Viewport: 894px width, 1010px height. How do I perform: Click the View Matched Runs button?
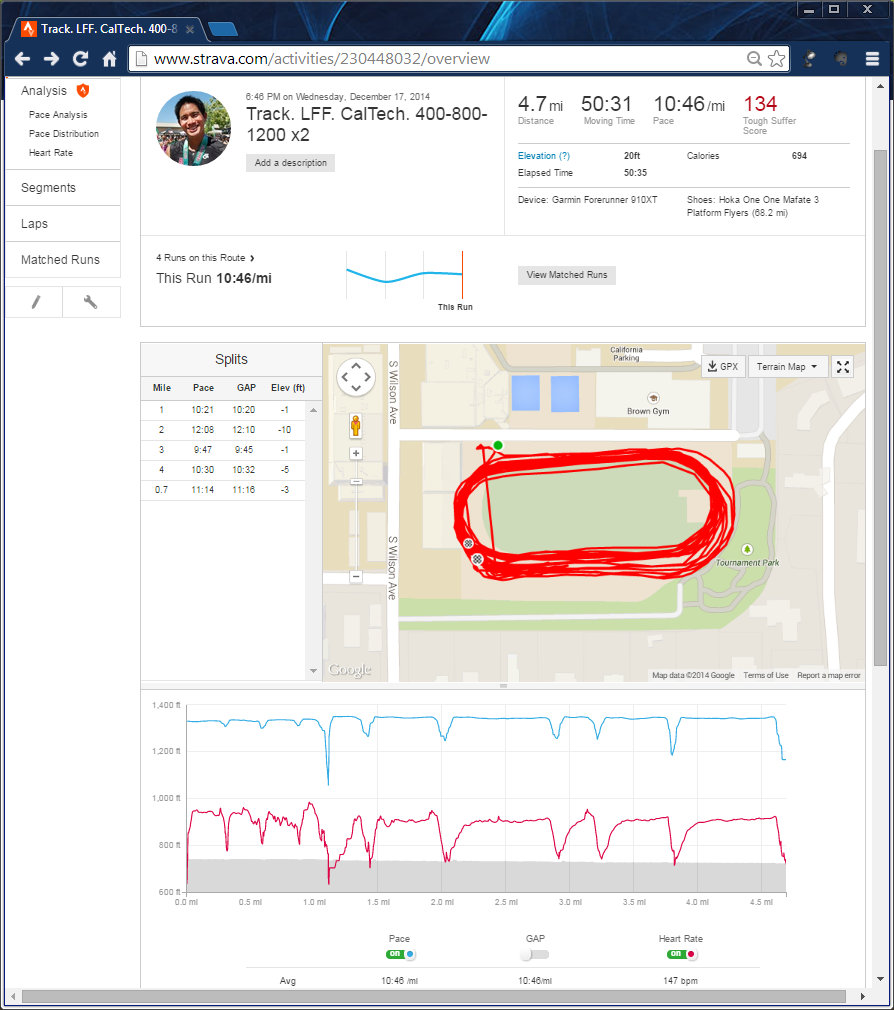(567, 275)
